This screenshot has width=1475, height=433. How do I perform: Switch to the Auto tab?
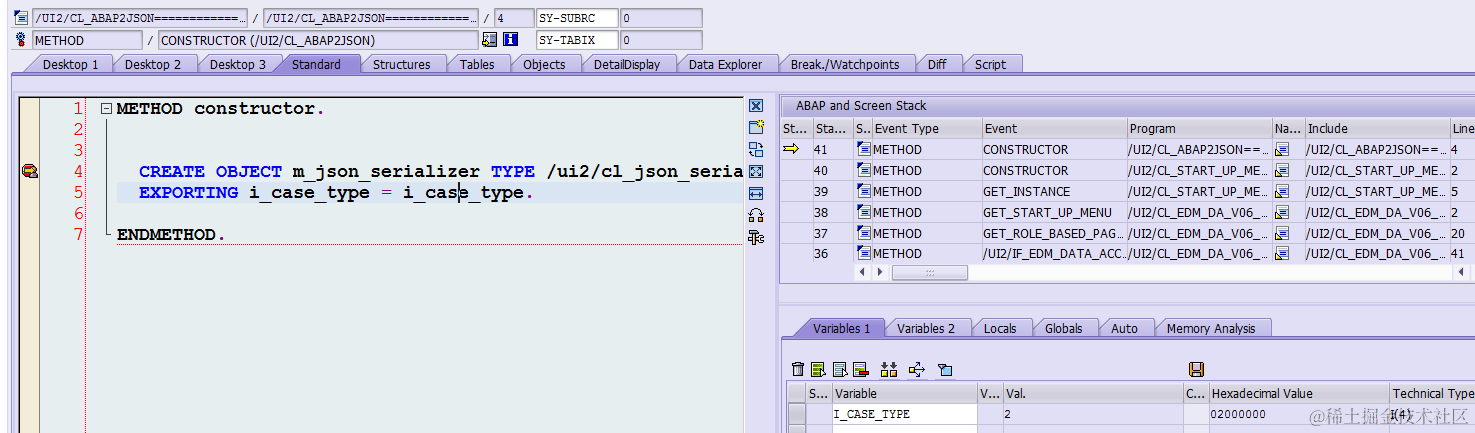[x=1124, y=328]
